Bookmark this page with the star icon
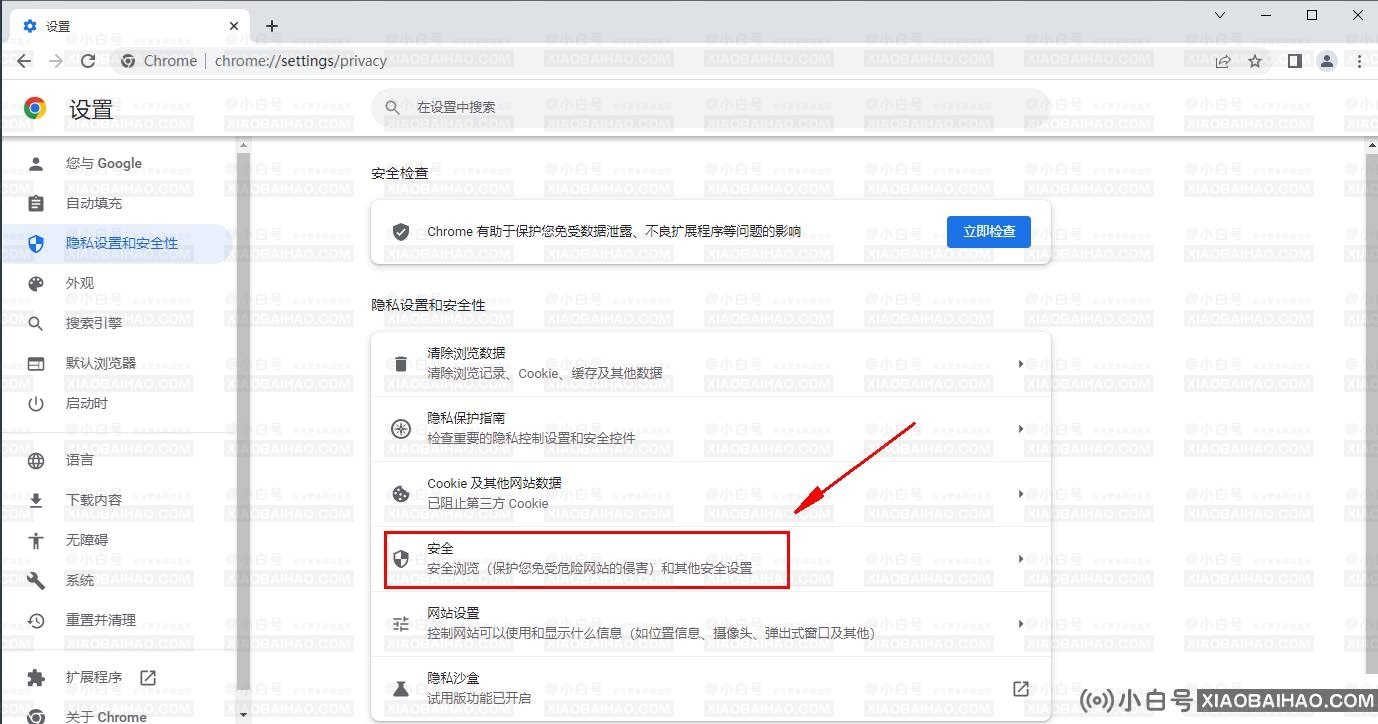Viewport: 1378px width, 724px height. tap(1255, 61)
